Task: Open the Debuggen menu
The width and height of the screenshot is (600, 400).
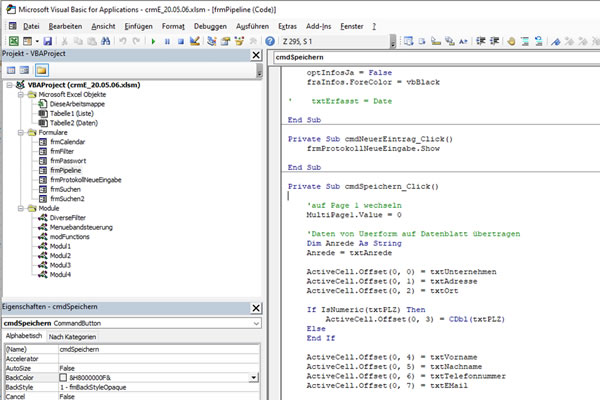Action: (x=209, y=23)
